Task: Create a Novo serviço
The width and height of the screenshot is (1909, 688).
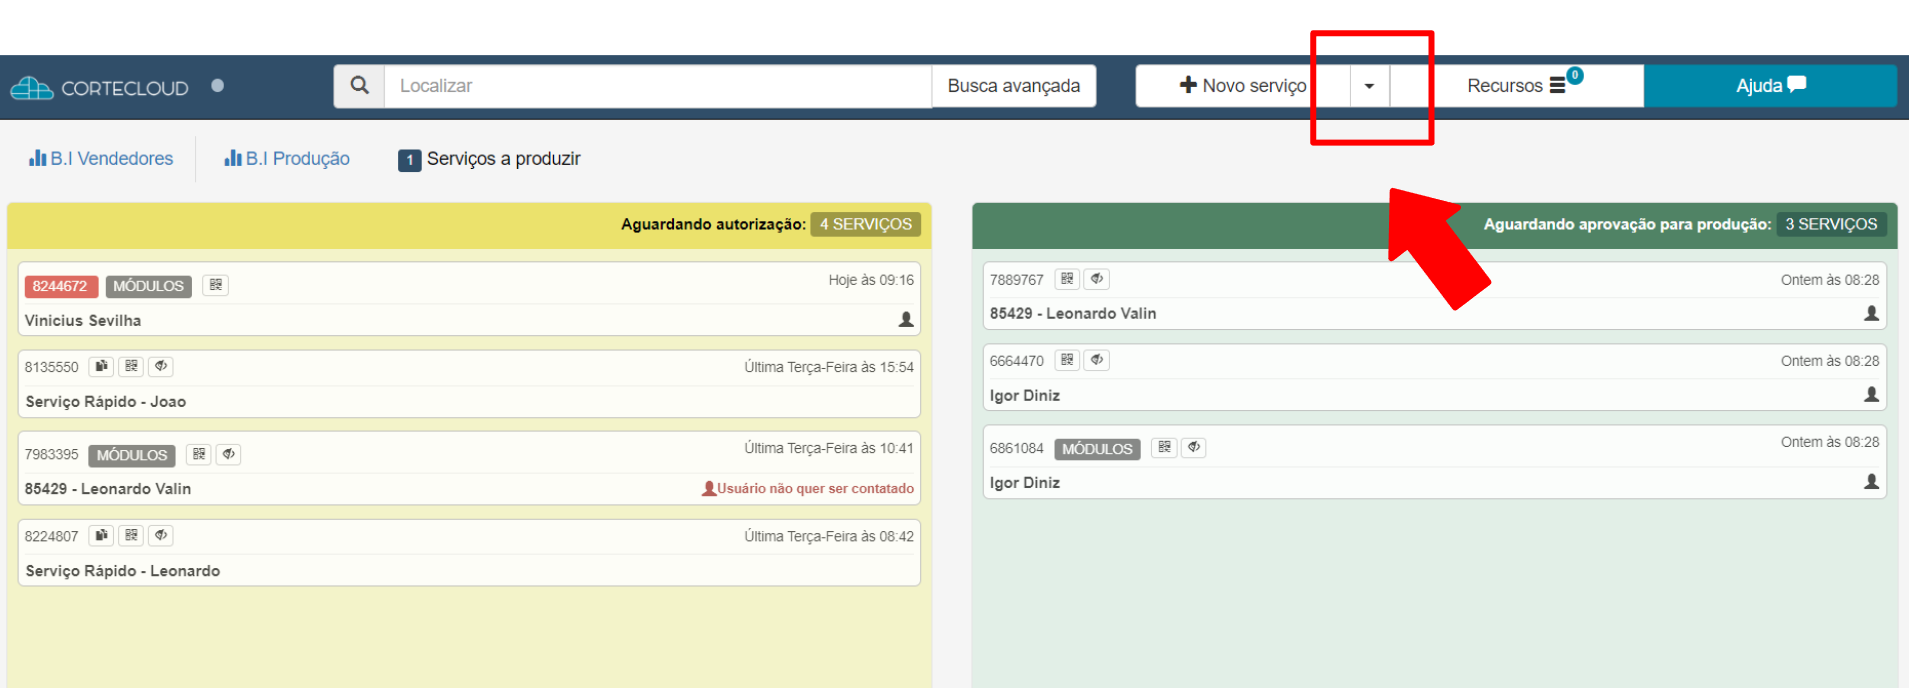Action: point(1243,86)
